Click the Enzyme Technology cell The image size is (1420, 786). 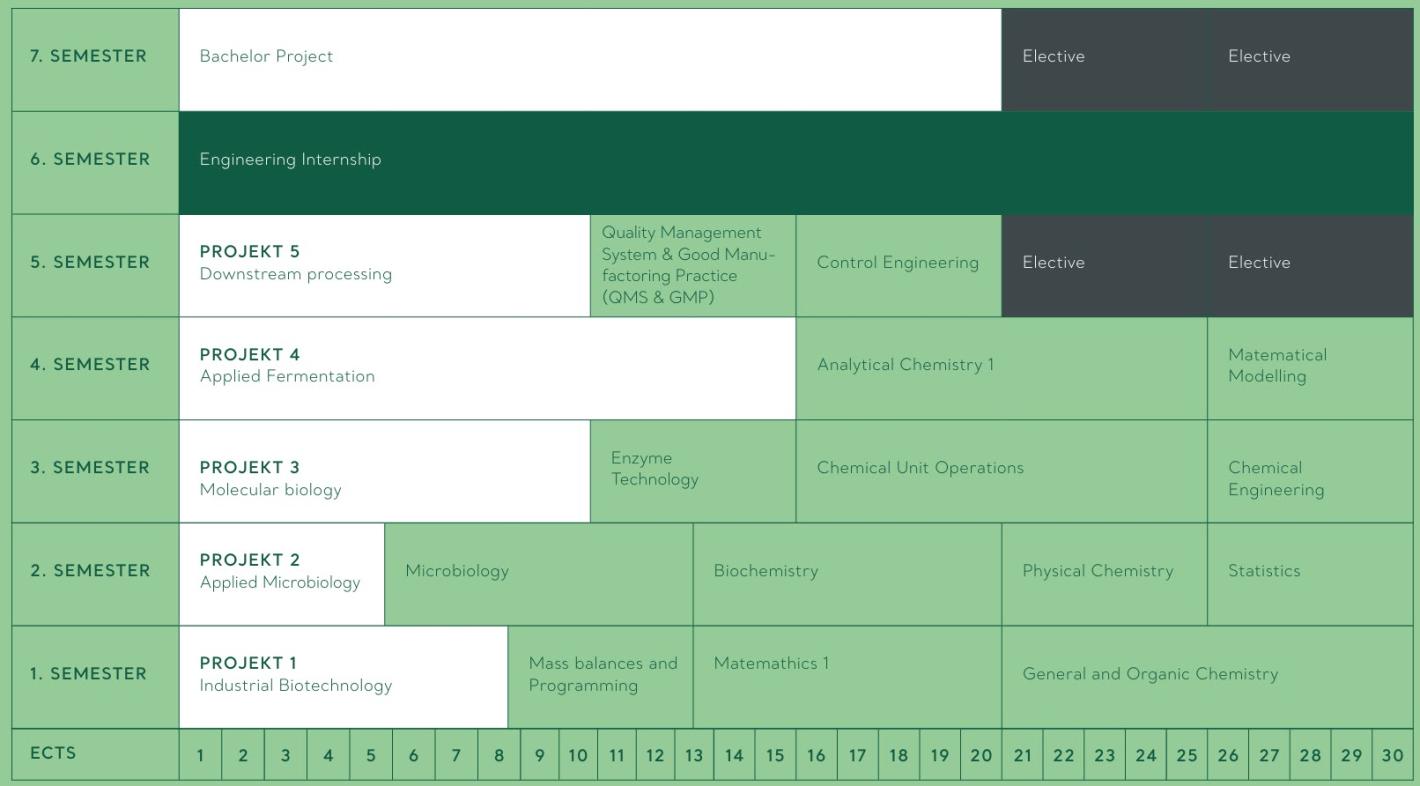click(693, 471)
